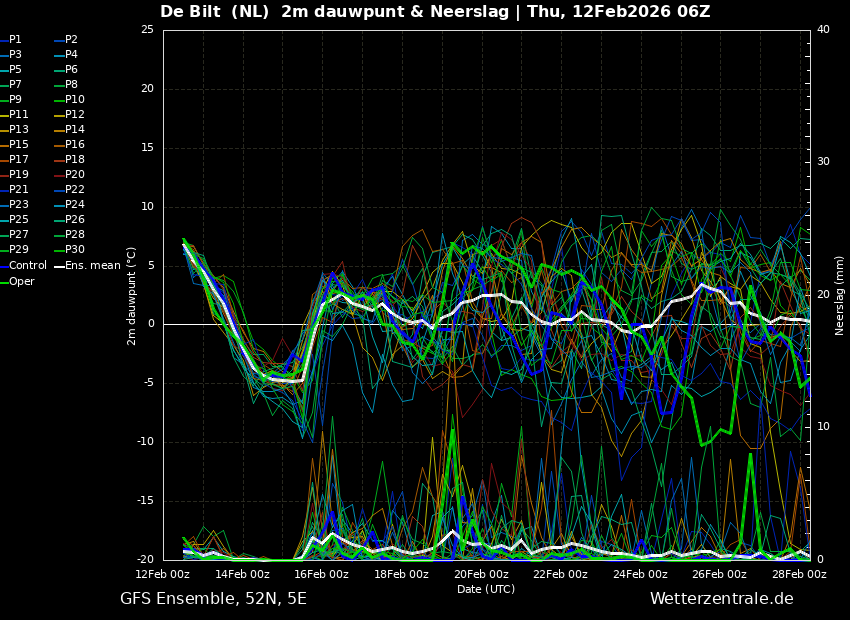Click the P1 legend entry
Viewport: 850px width, 620px height.
click(x=15, y=40)
